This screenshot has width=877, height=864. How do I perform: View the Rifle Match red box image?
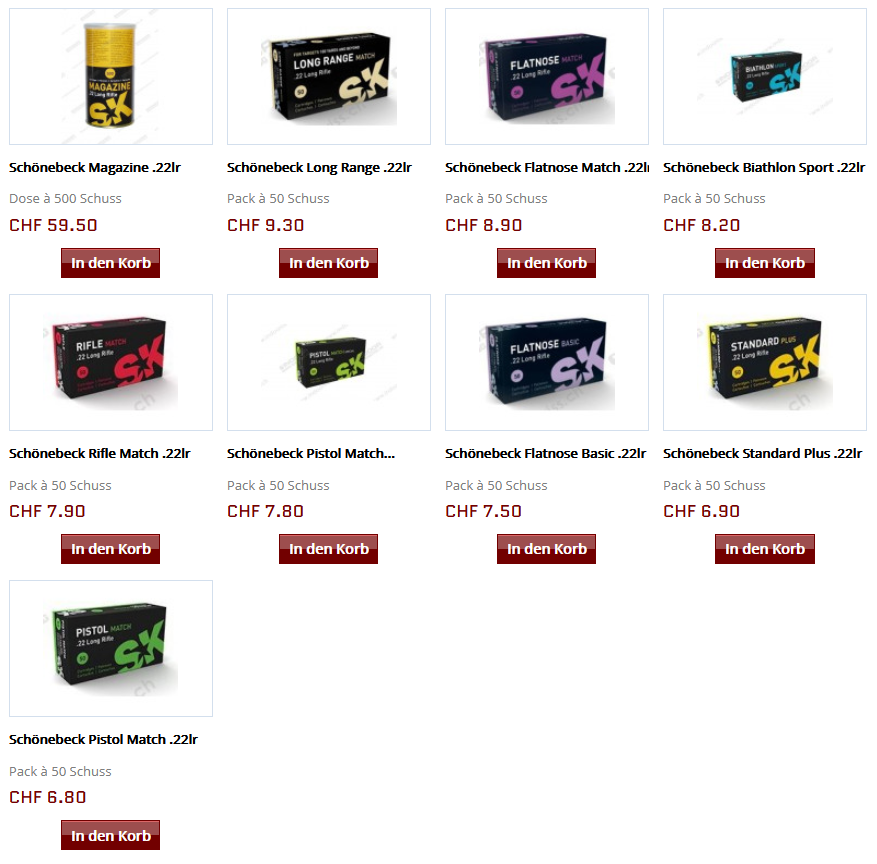click(x=111, y=362)
